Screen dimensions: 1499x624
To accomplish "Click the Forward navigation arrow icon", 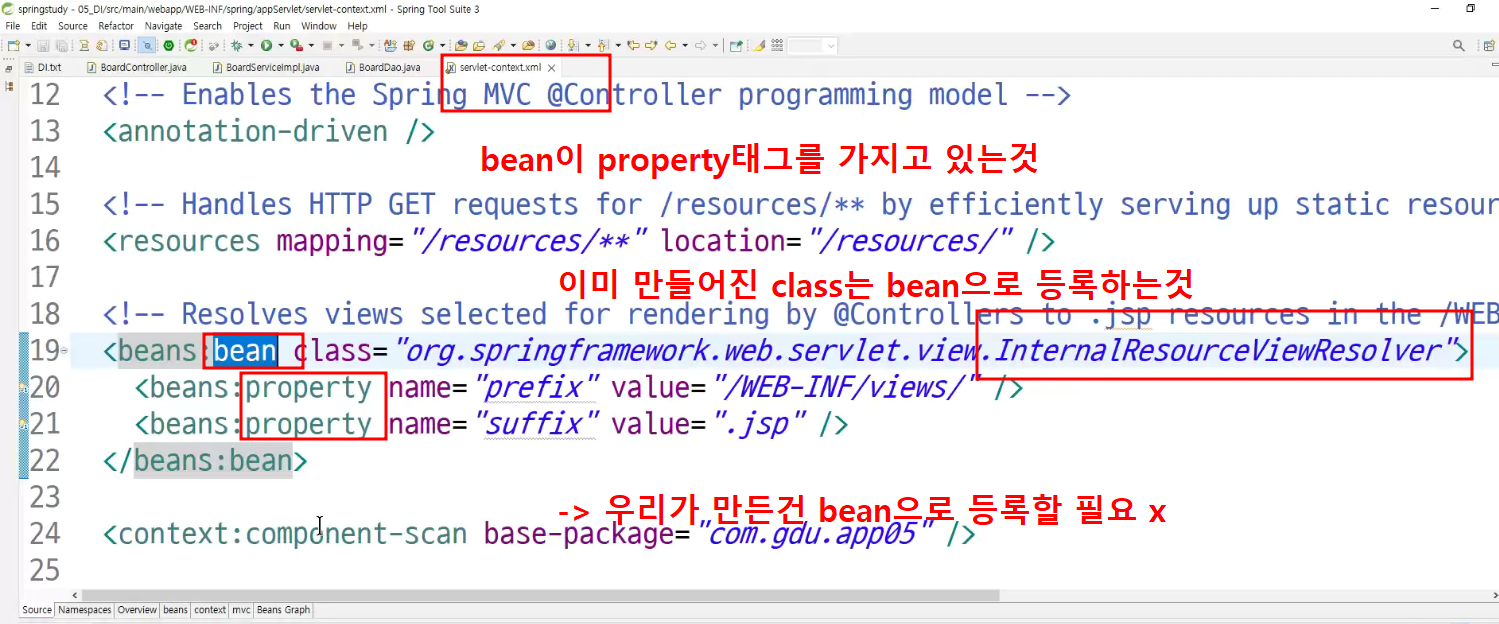I will pos(700,45).
